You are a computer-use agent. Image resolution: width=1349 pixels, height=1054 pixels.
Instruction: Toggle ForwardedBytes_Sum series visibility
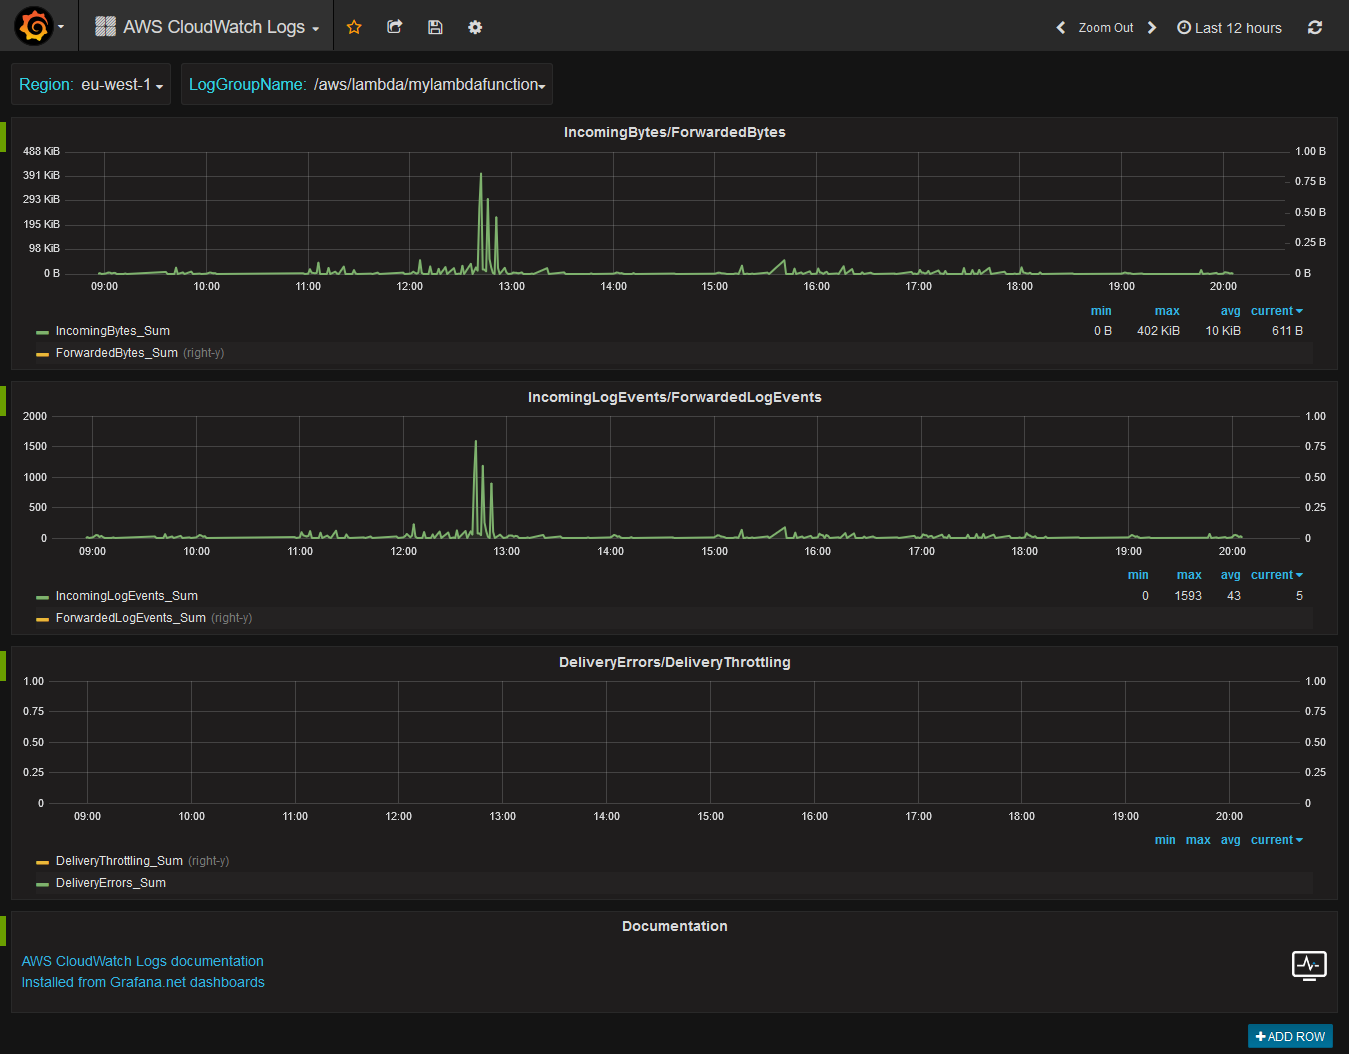coord(117,353)
